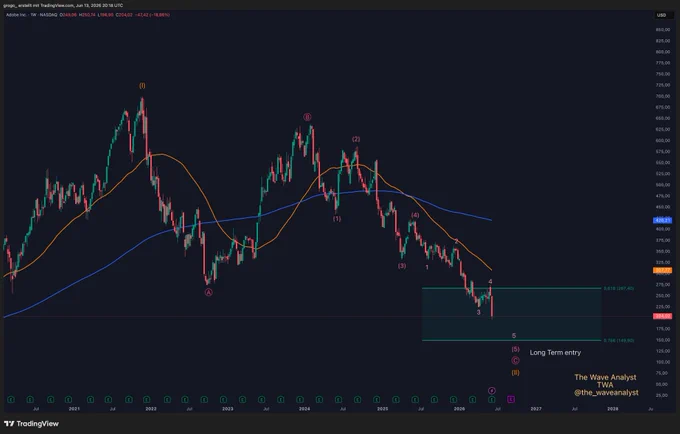Click the 25,00 price axis label
Screen dimensions: 680x434
coord(663,395)
